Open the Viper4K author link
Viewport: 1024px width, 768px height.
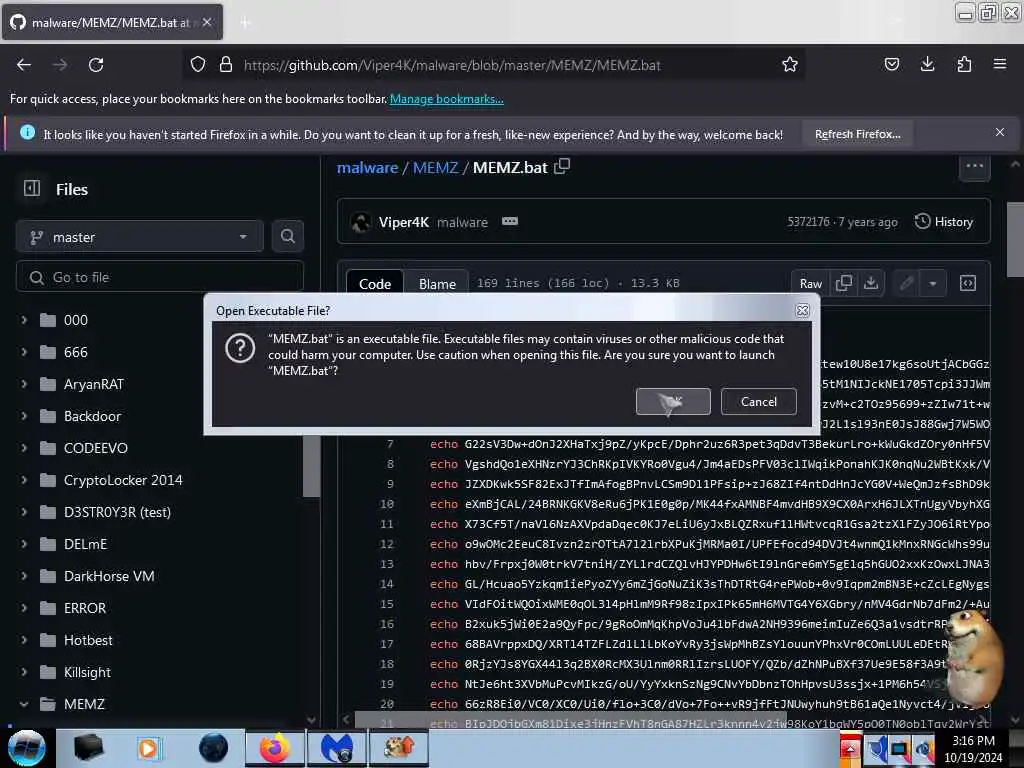coord(404,222)
